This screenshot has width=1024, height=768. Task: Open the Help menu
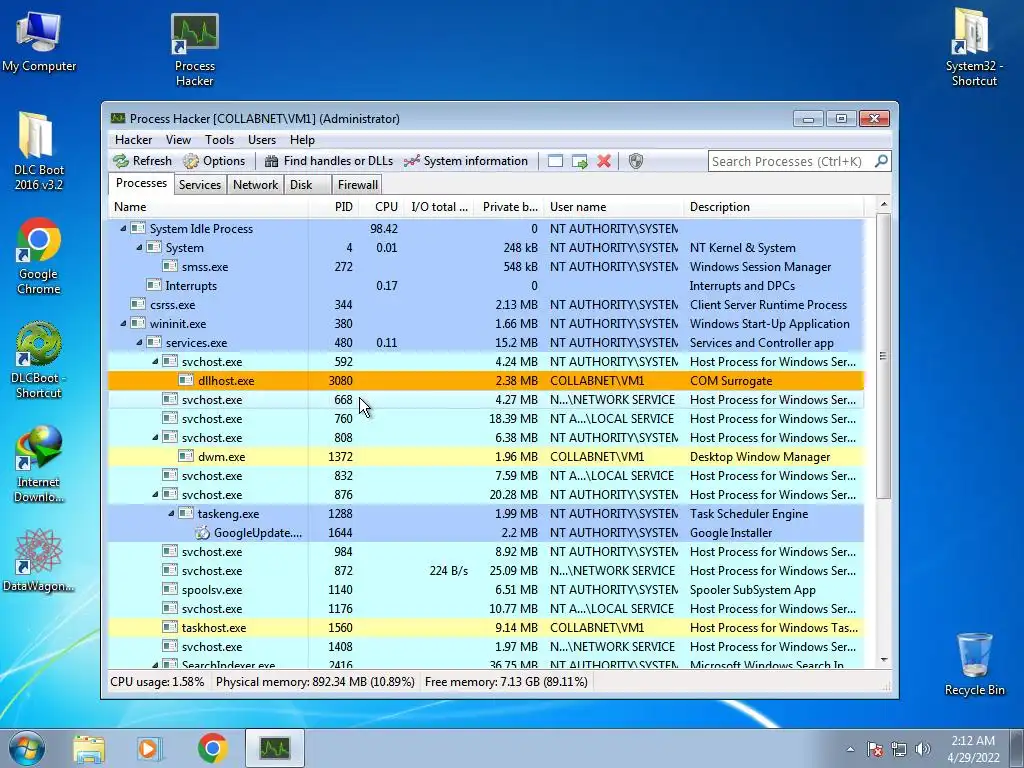tap(302, 140)
